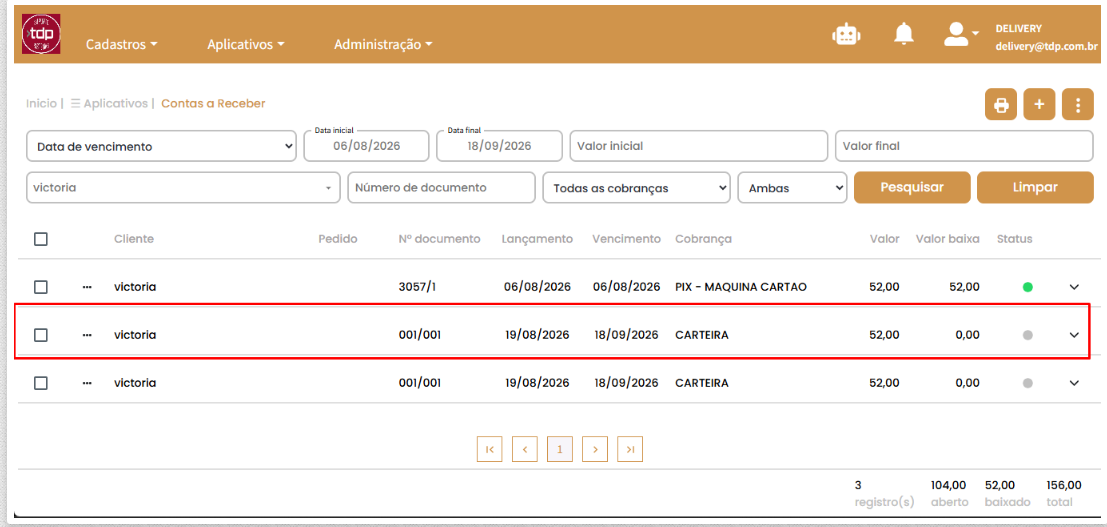Expand the row for document 3057/1
1107x527 pixels.
(x=1075, y=287)
